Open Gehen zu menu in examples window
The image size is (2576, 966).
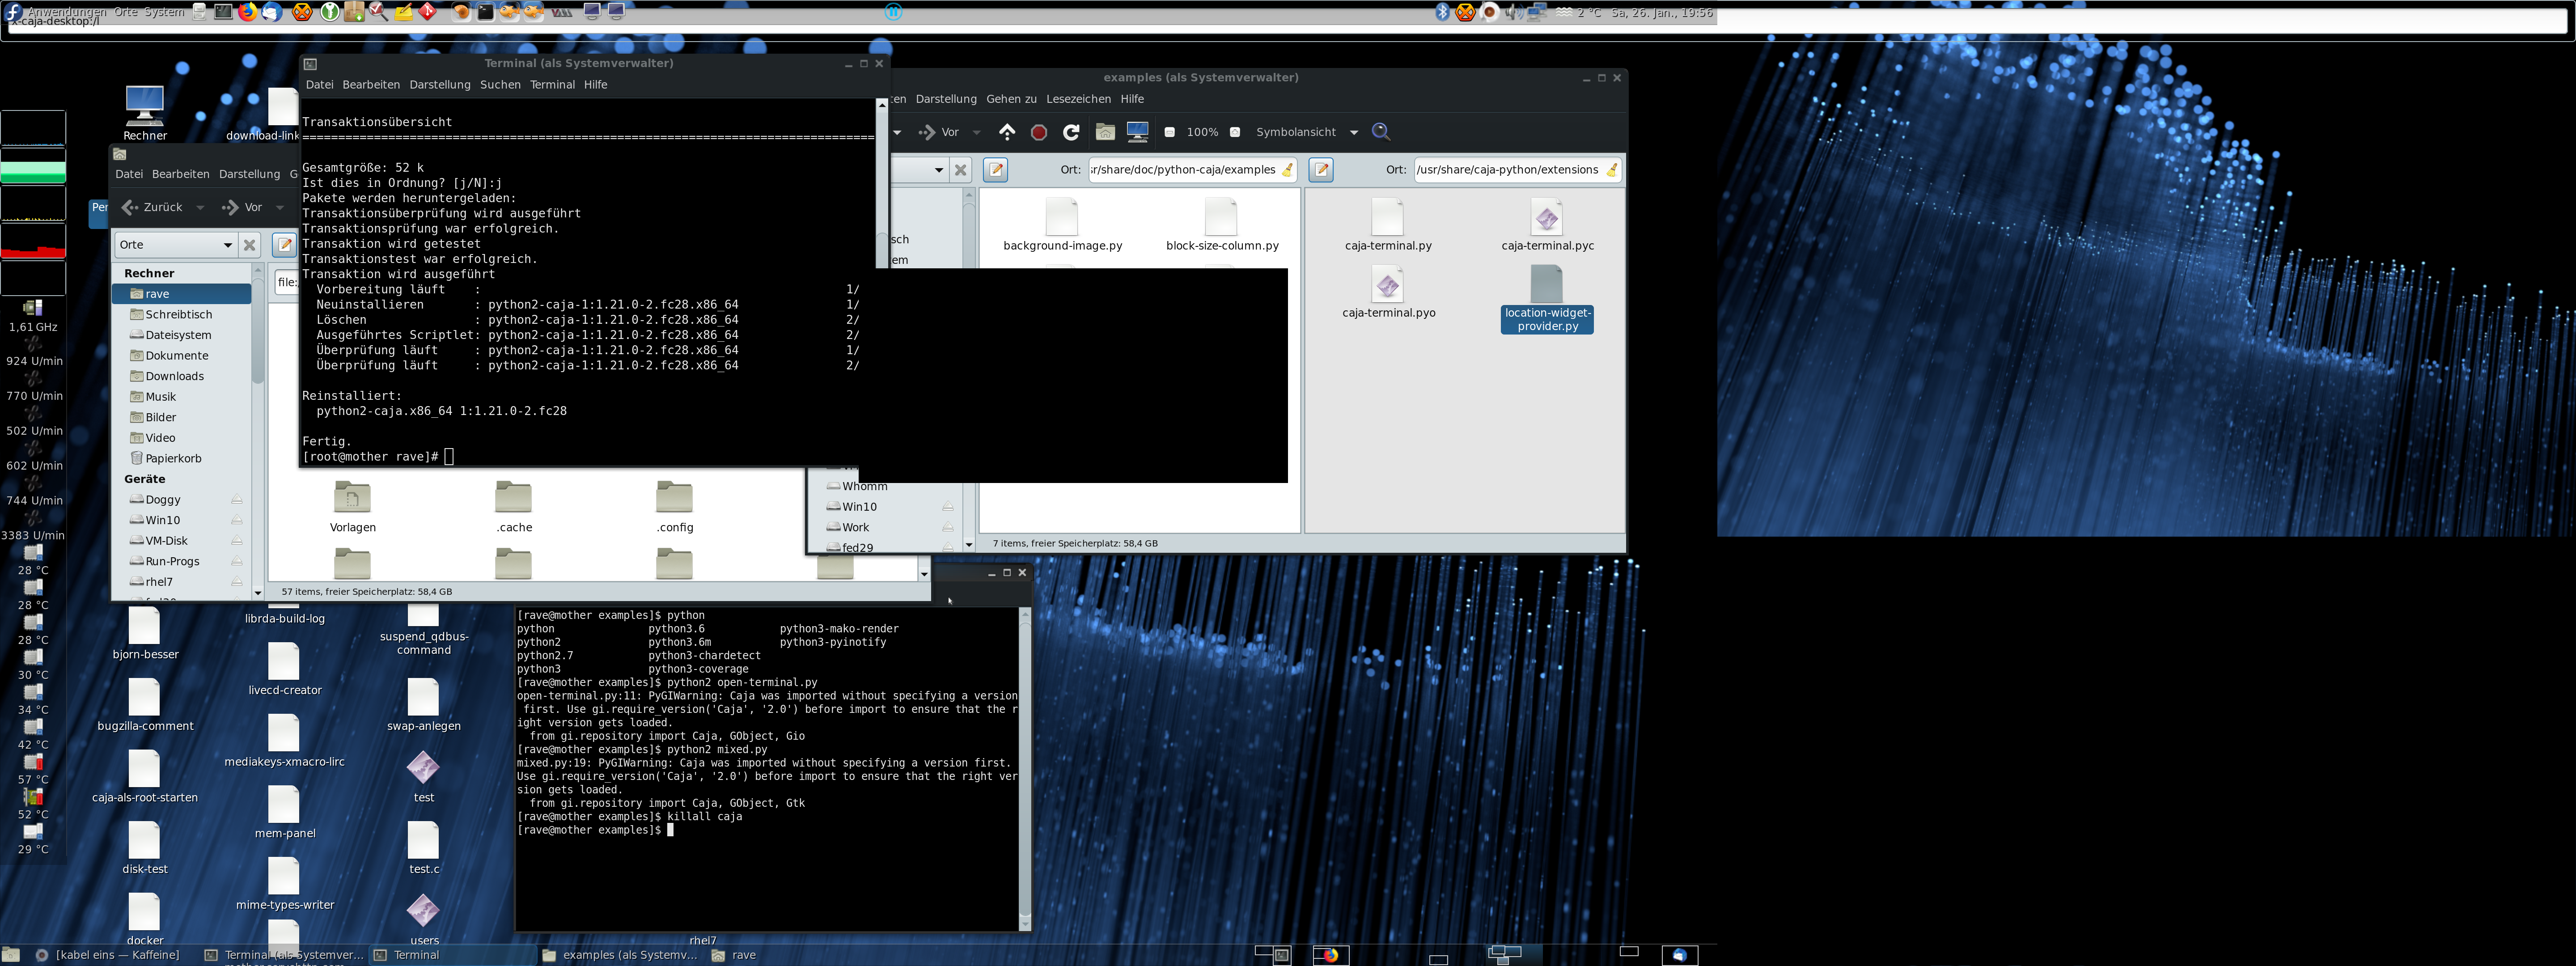[x=1011, y=99]
